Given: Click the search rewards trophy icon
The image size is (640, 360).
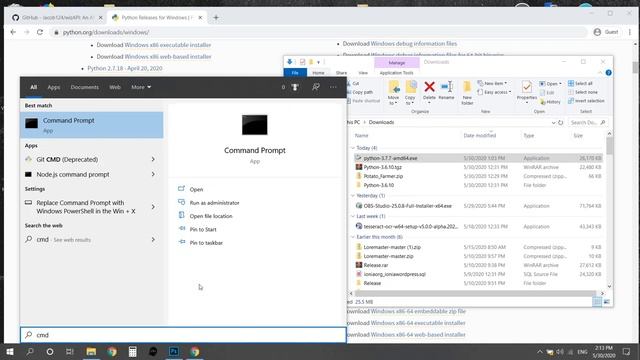Looking at the screenshot, I should point(295,87).
